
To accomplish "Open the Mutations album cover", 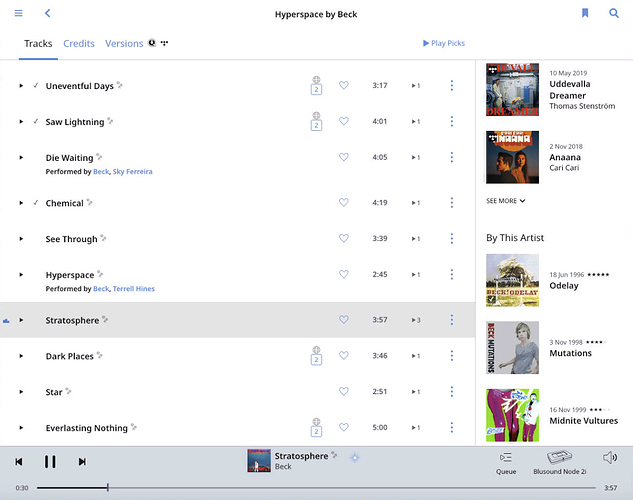I will 512,347.
